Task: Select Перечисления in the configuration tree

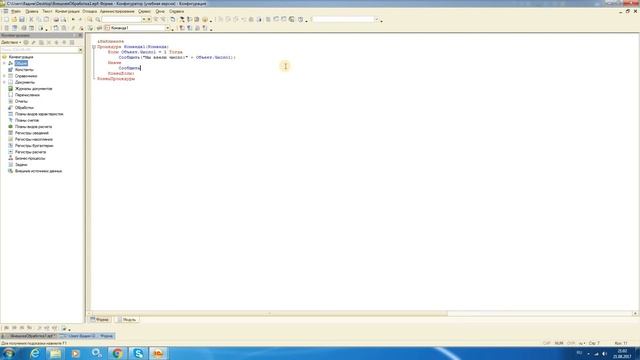Action: click(27, 95)
